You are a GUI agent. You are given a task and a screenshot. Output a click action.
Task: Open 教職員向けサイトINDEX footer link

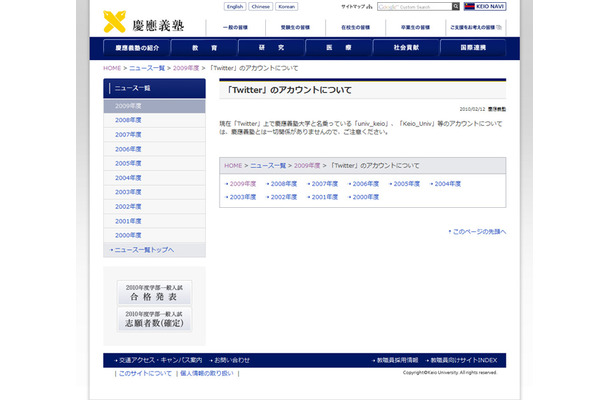pos(462,360)
